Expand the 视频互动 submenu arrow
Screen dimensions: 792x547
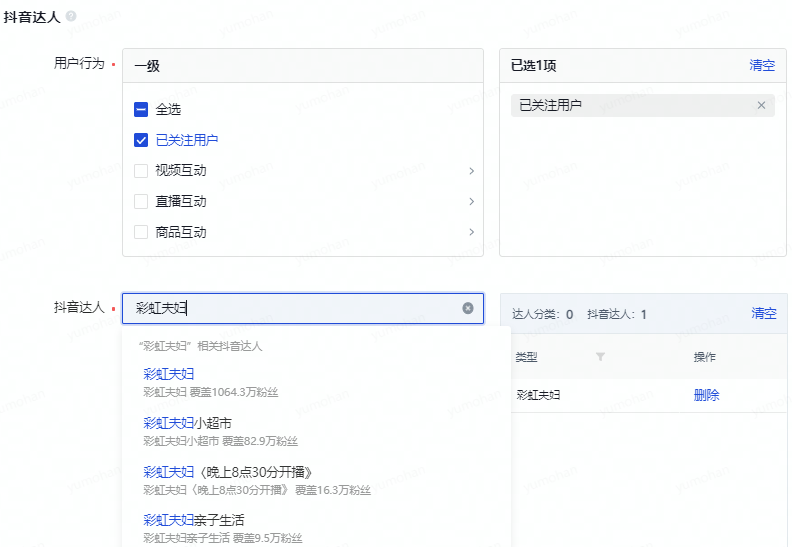tap(471, 171)
